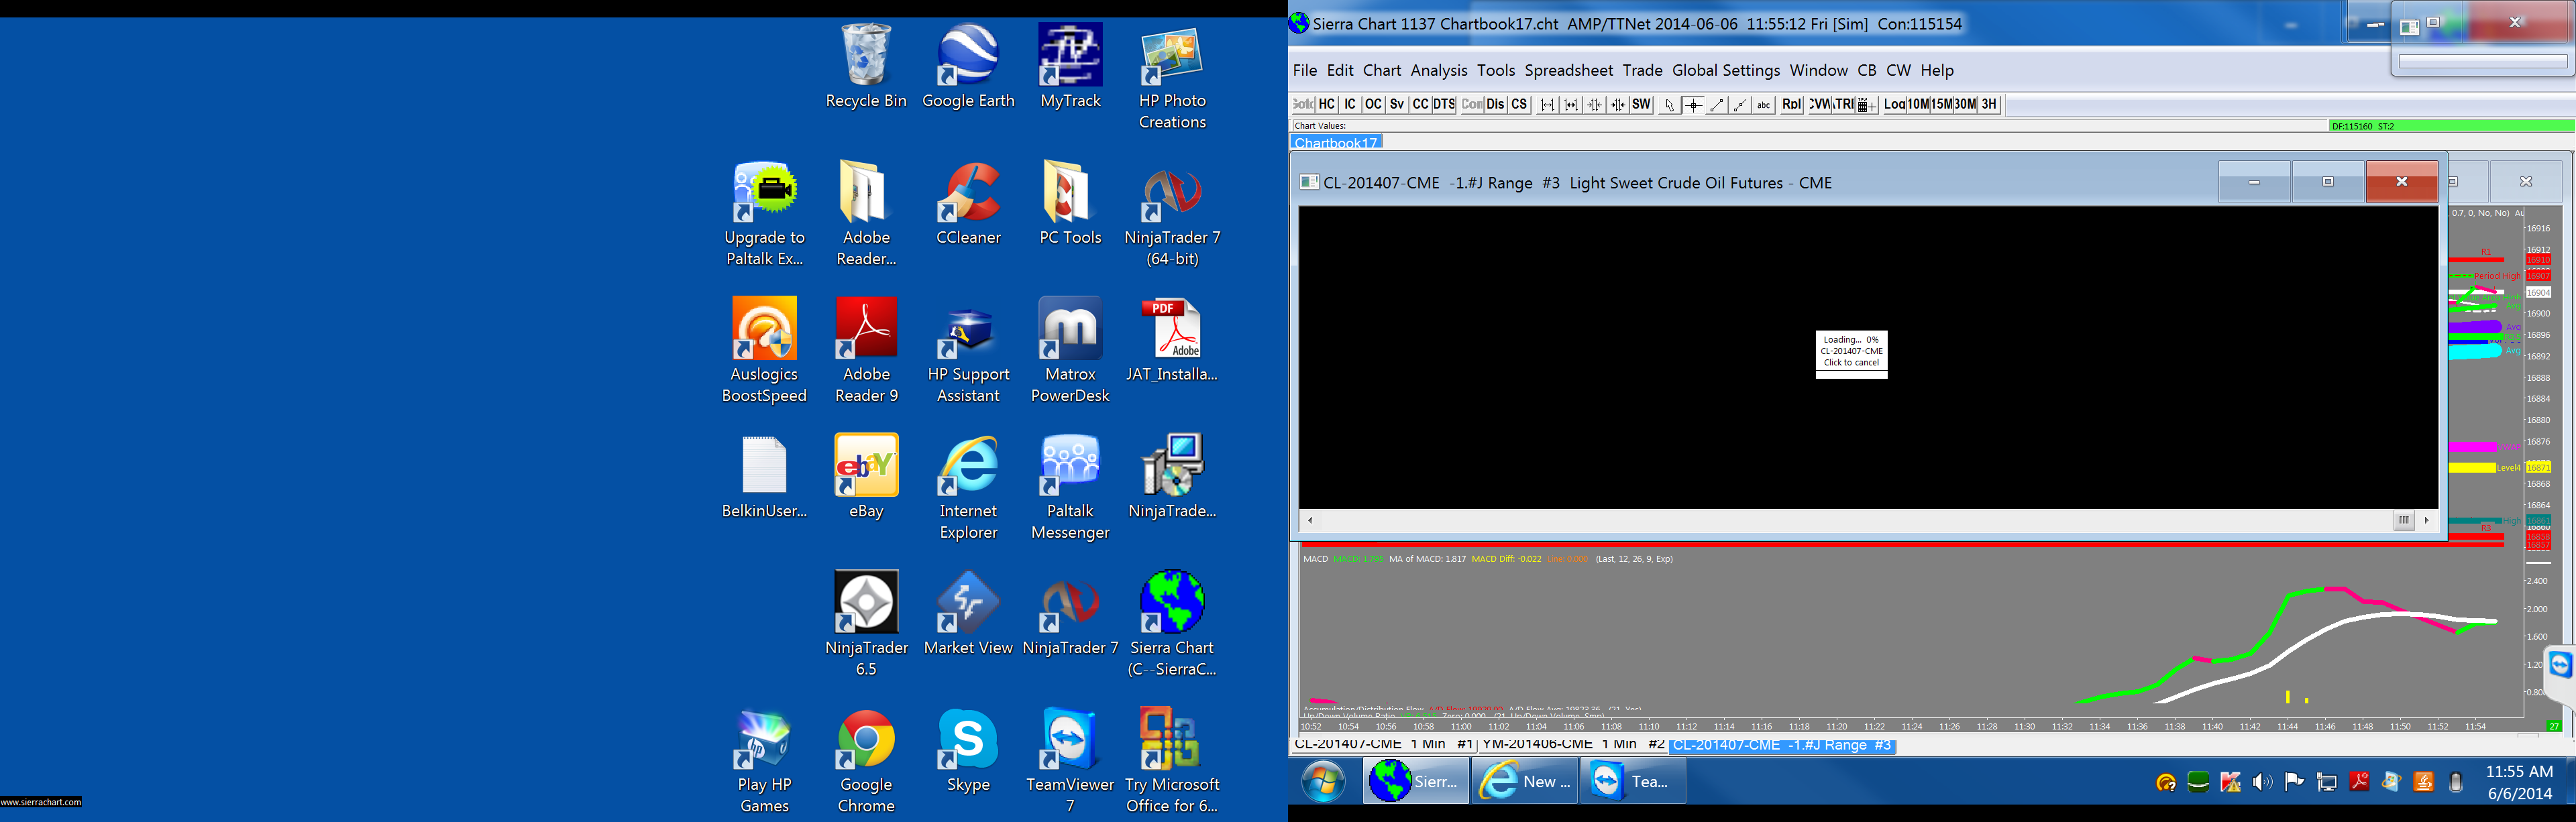
Task: Click right arrow of chart horizontal scrollbar
Action: (2426, 520)
